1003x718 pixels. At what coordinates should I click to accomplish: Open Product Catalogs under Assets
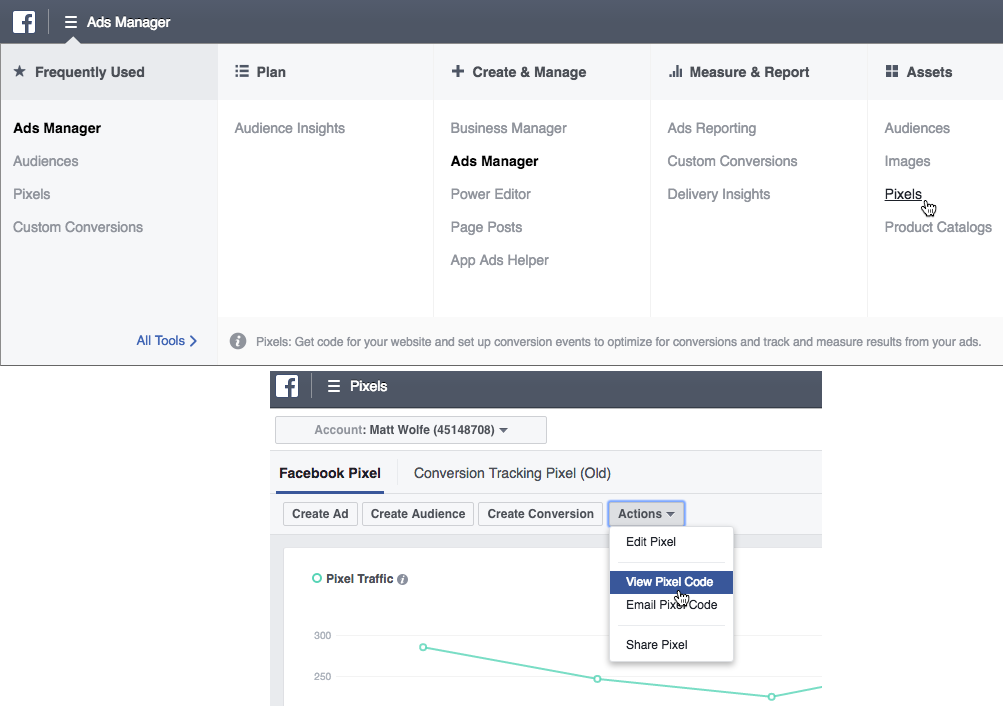pos(938,227)
